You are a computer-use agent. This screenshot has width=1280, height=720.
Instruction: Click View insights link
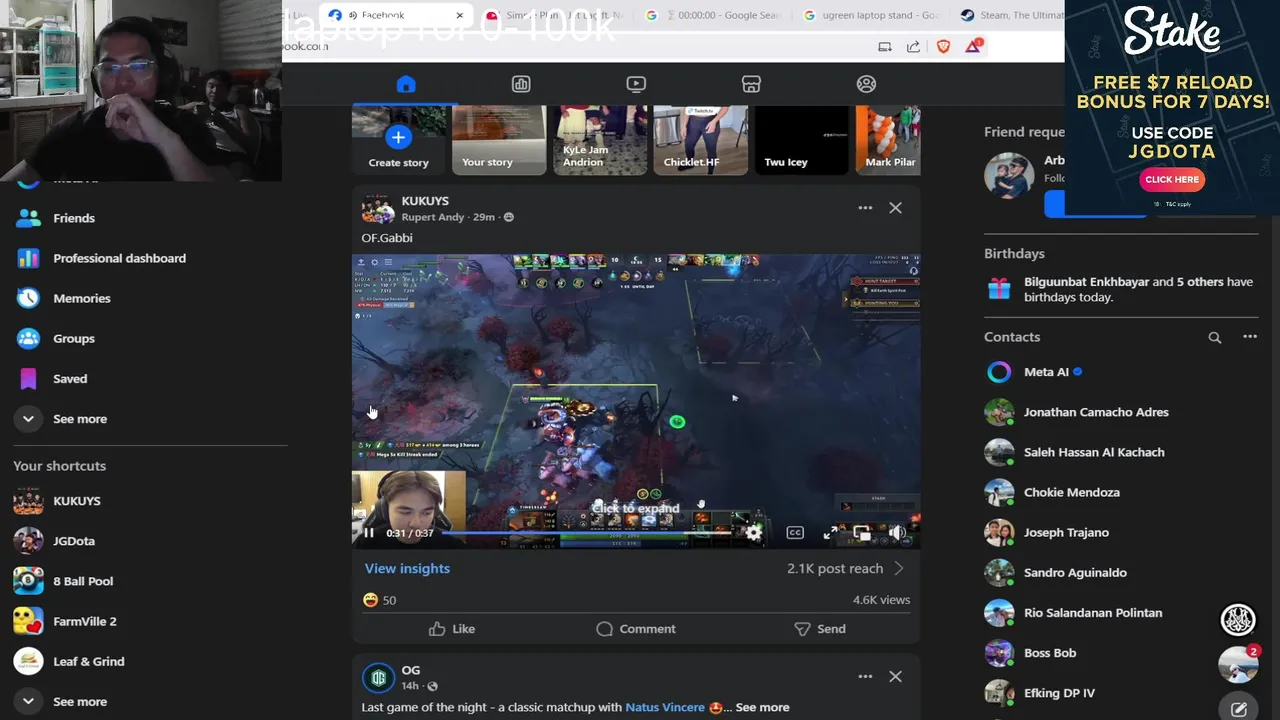(x=407, y=568)
